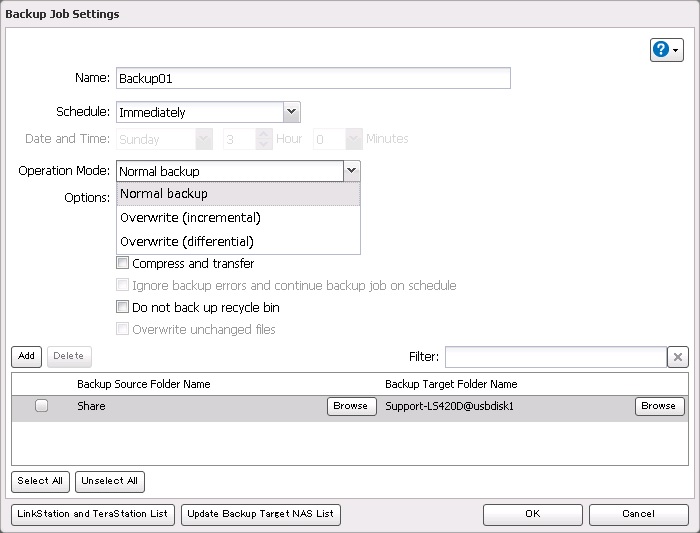Click the Backup Source Folder Name column header
700x533 pixels.
point(144,384)
